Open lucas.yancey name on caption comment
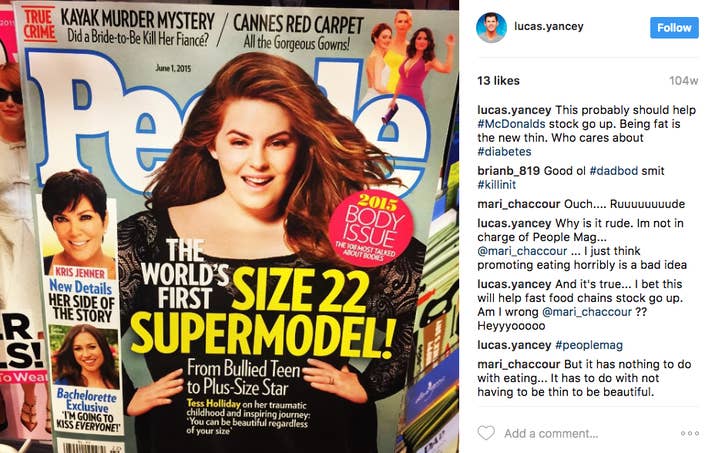Screen dimensions: 715x453 coord(514,110)
